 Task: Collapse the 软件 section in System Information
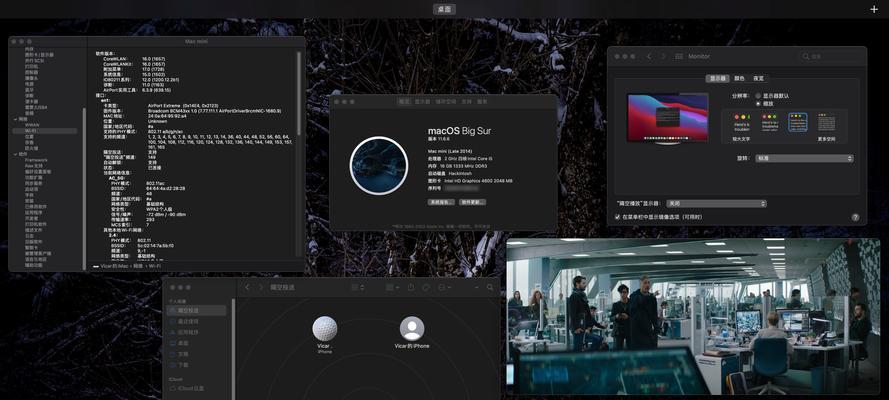pos(15,154)
